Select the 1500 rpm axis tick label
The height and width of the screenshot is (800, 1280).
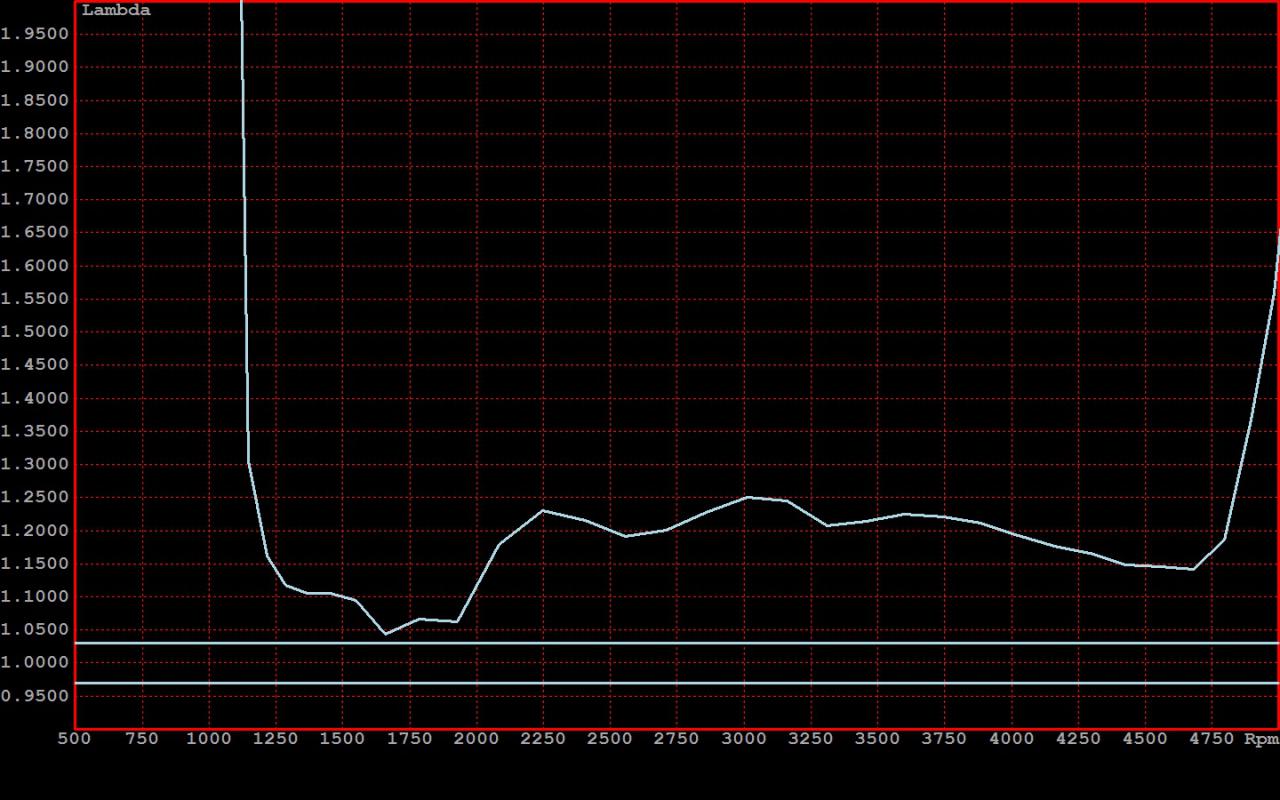point(343,739)
